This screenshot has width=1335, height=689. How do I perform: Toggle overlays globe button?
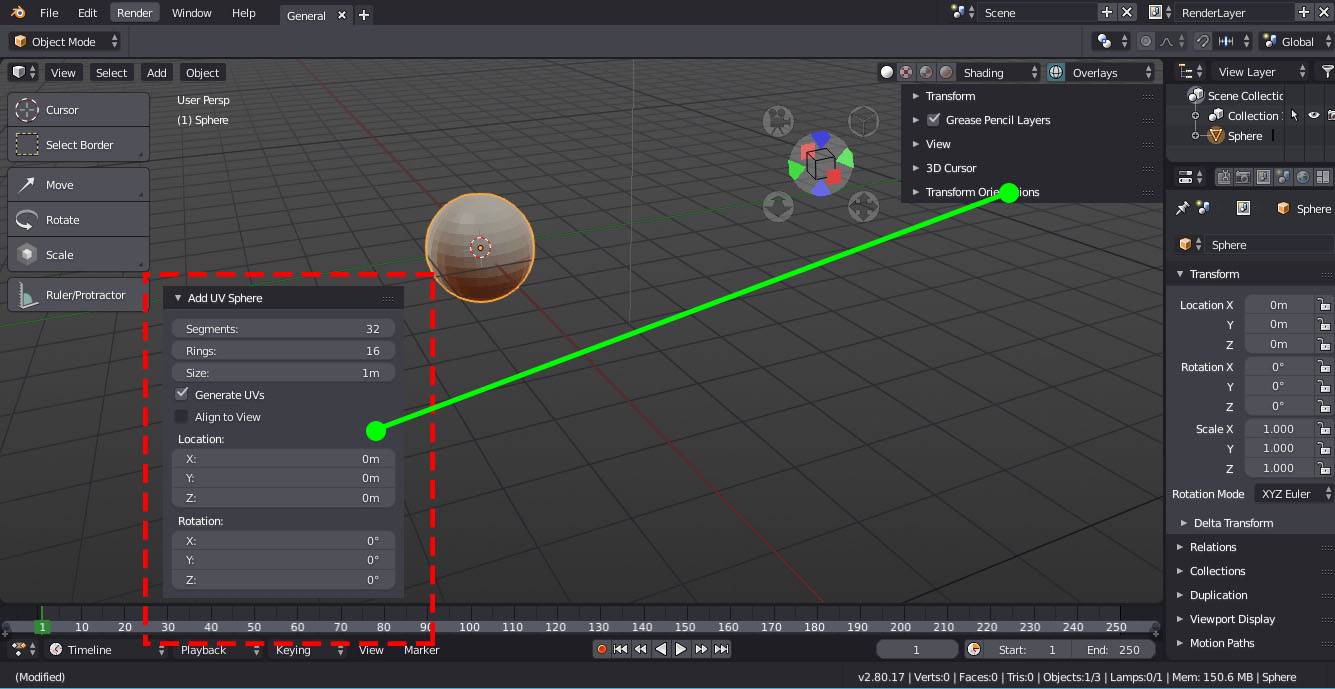(1056, 72)
